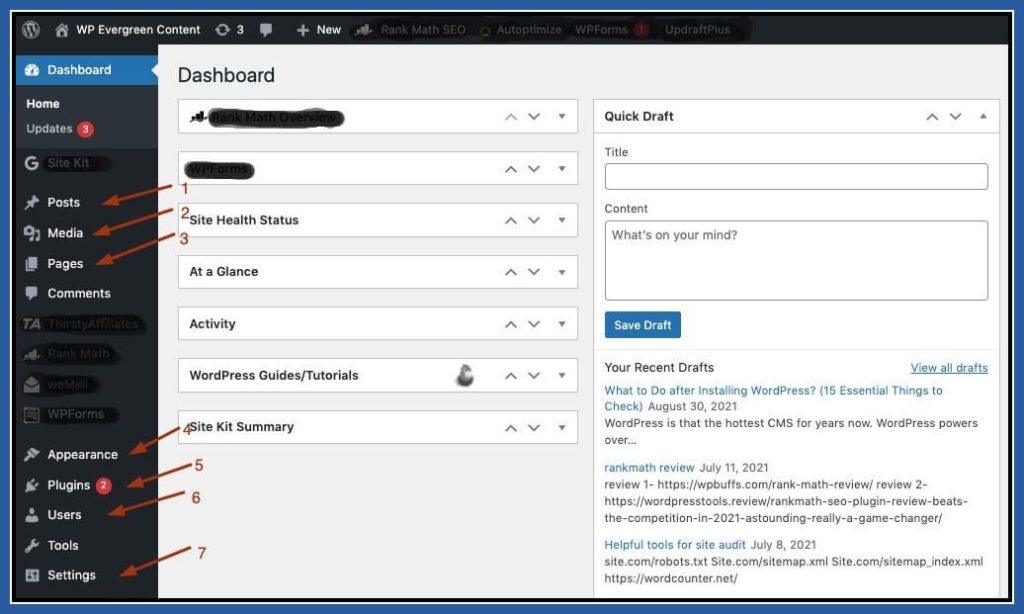Move Site Health Status widget up
The image size is (1024, 614).
coord(511,221)
